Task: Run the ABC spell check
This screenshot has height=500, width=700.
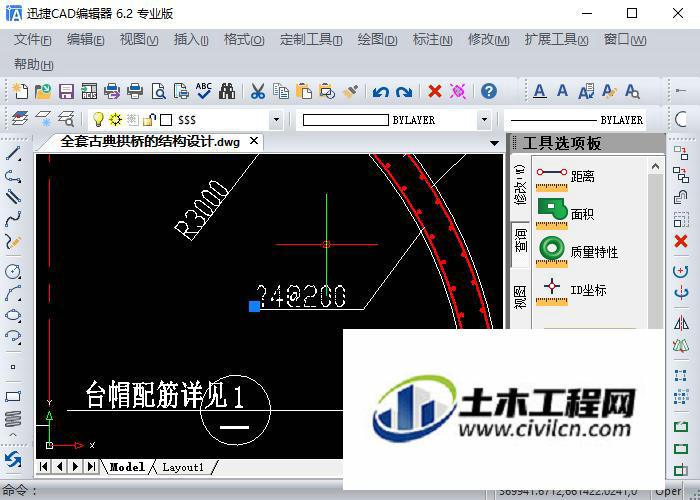Action: click(x=204, y=91)
